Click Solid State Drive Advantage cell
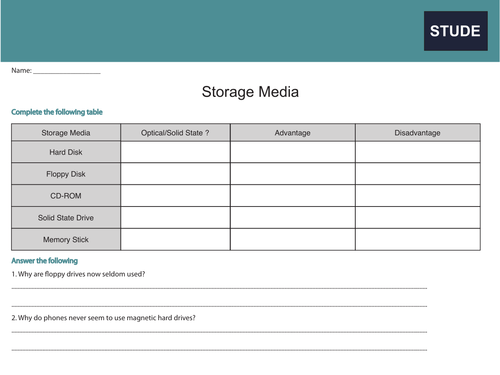This screenshot has height=375, width=500. point(293,218)
